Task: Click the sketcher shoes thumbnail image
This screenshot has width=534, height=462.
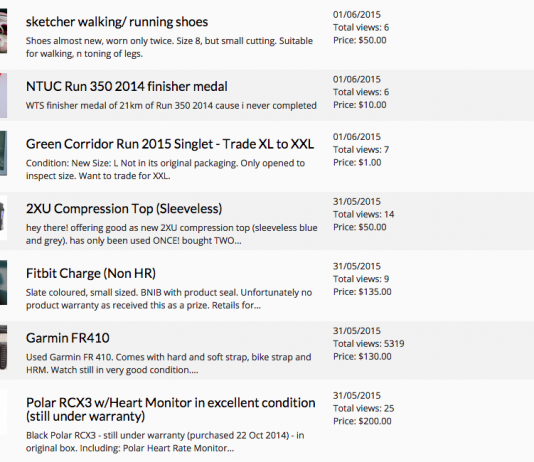Action: coord(3,31)
